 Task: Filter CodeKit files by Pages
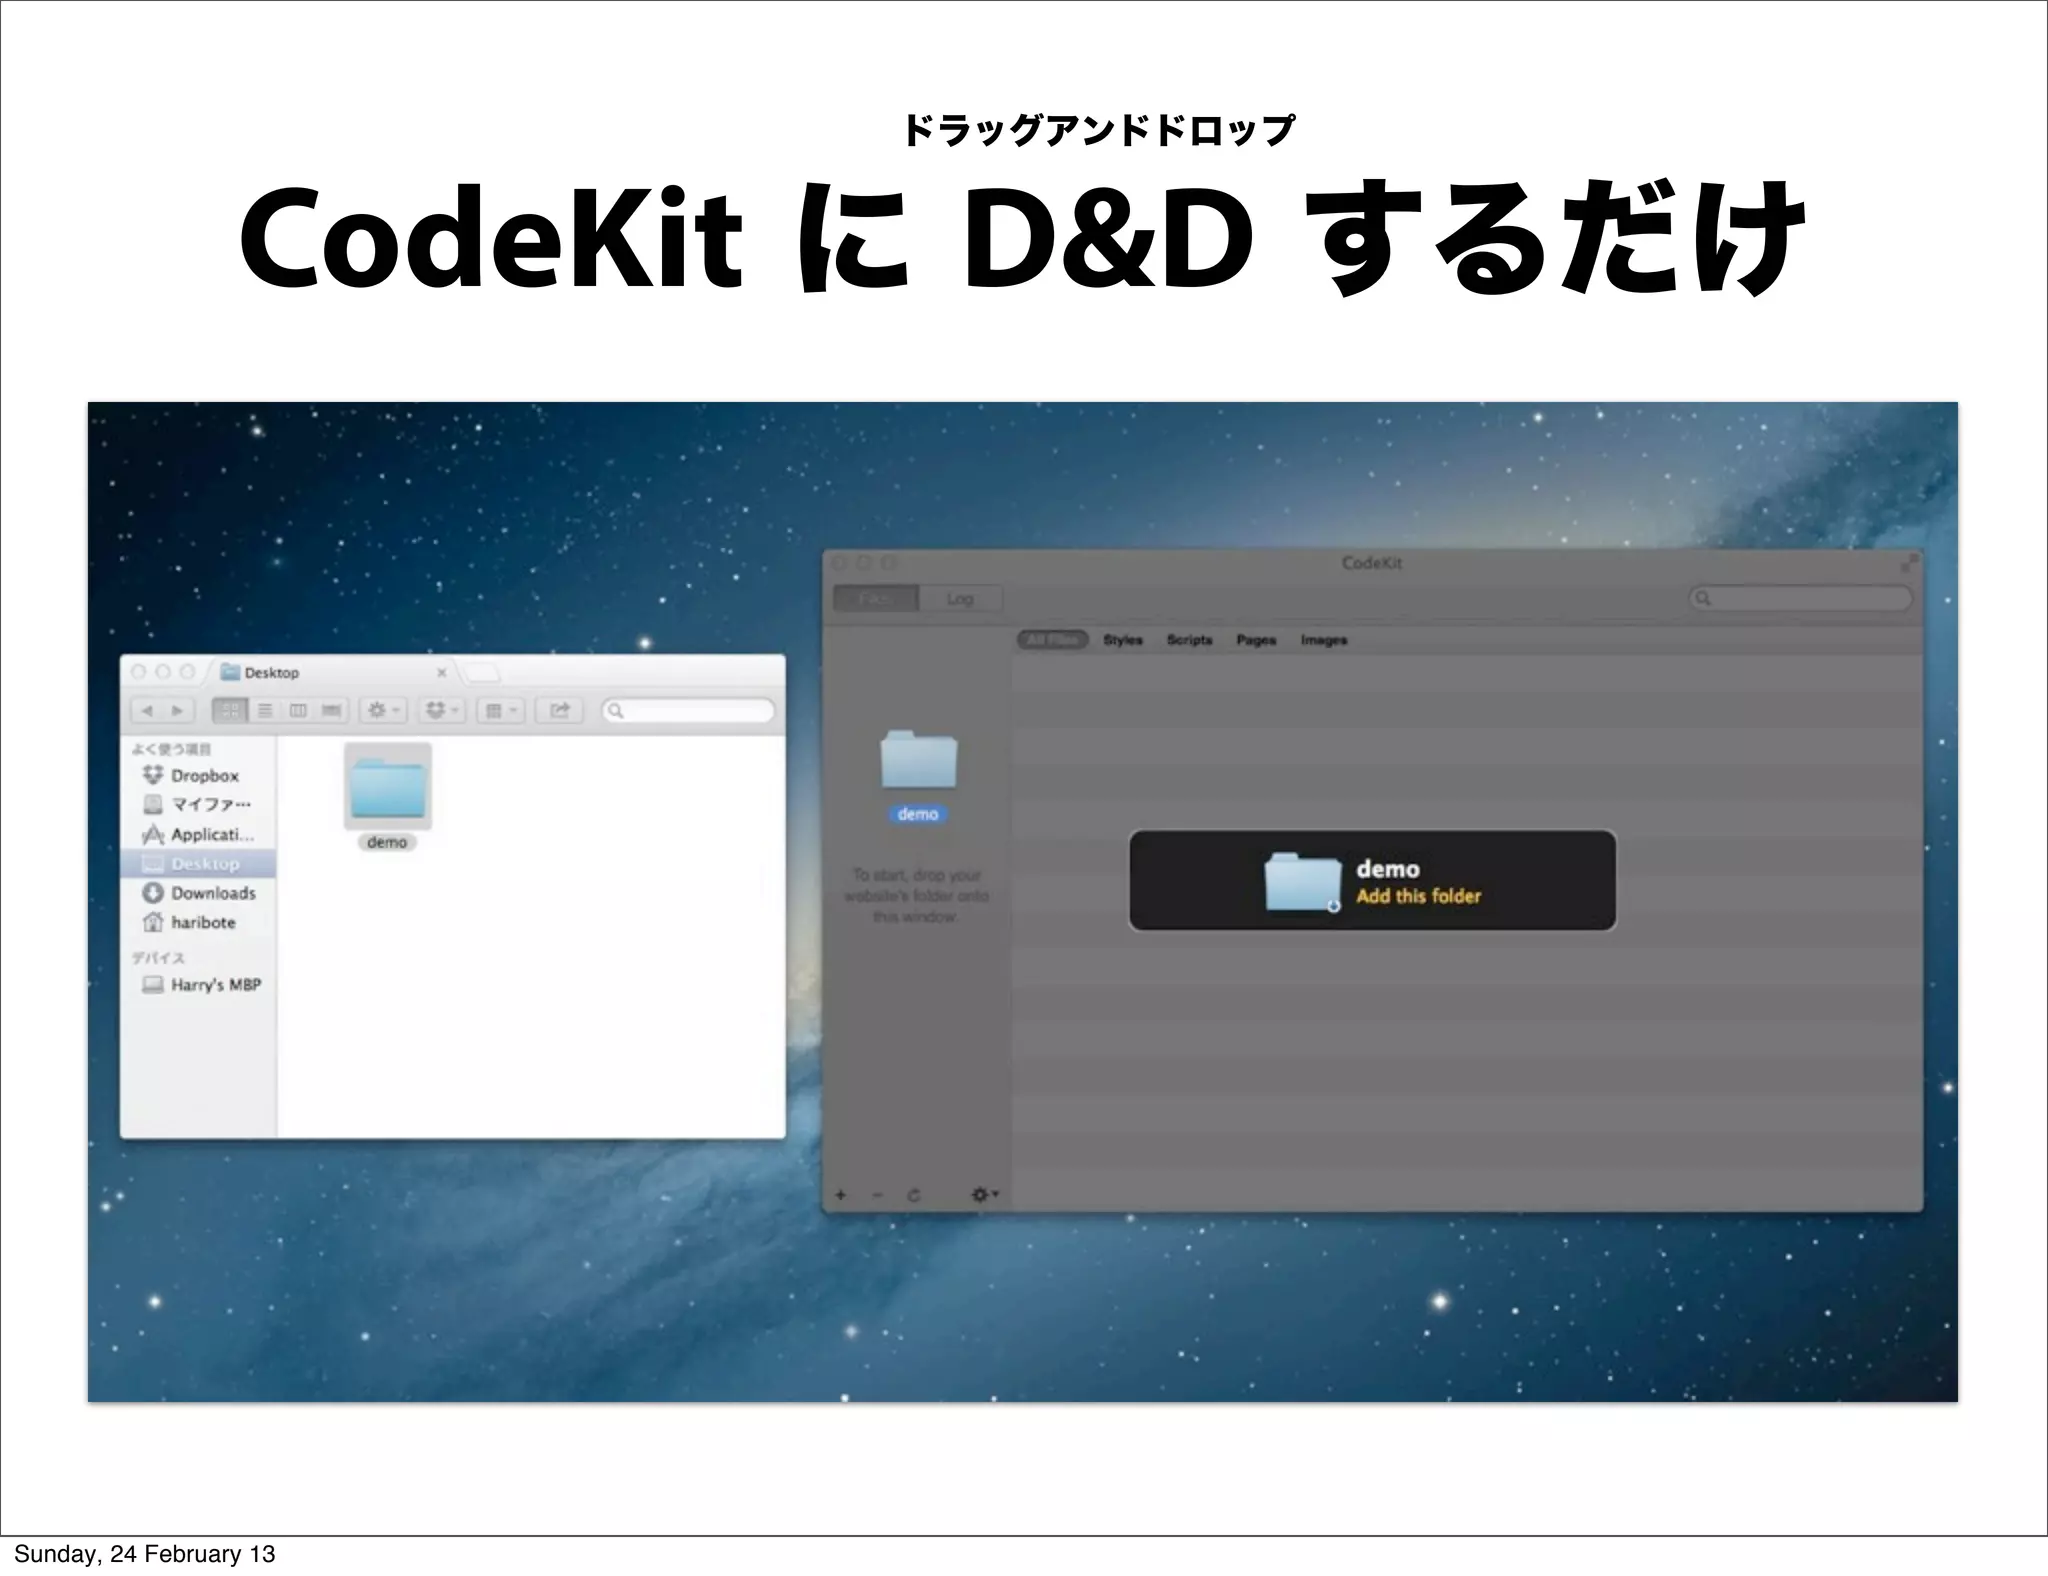[1256, 640]
